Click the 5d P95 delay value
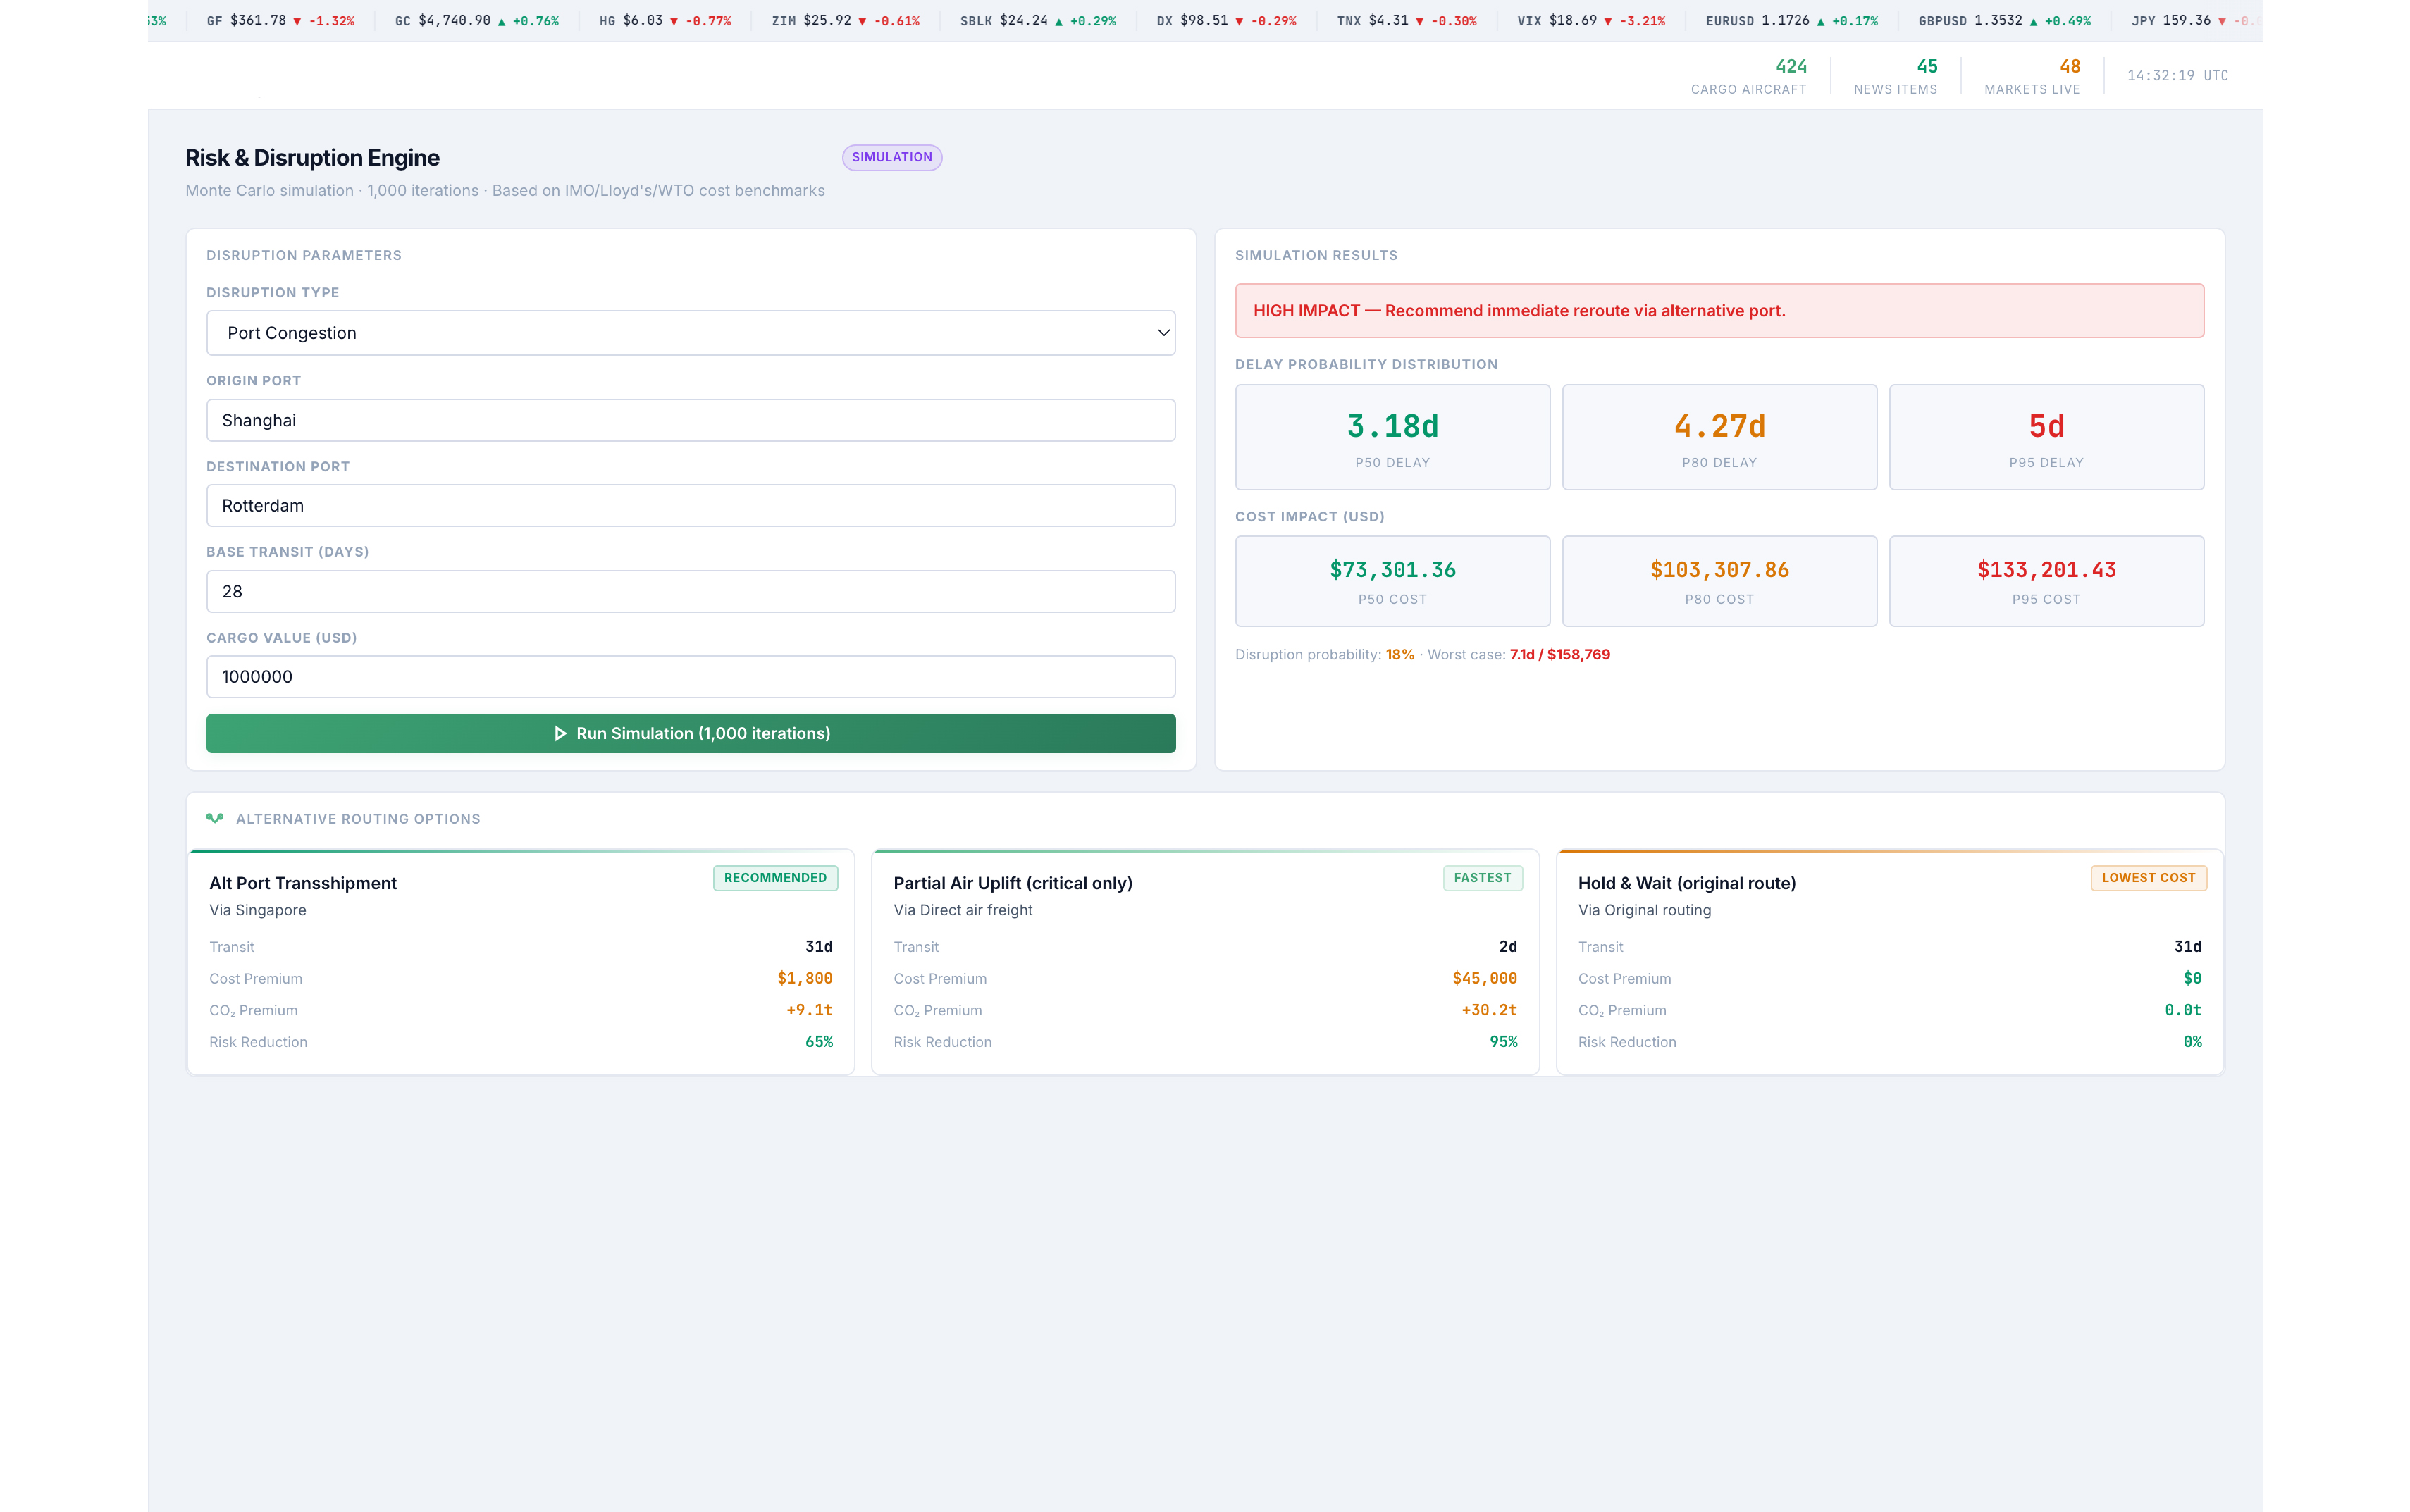Screen dimensions: 2410x1512 click(x=2046, y=426)
